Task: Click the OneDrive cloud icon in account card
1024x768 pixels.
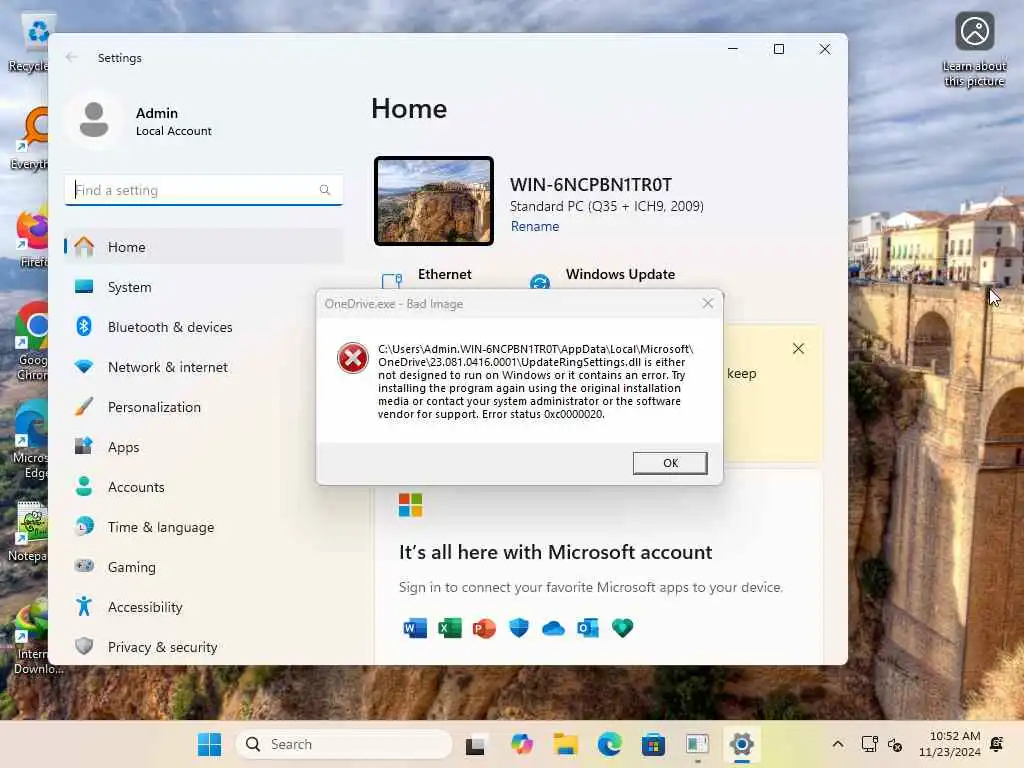Action: (x=553, y=628)
